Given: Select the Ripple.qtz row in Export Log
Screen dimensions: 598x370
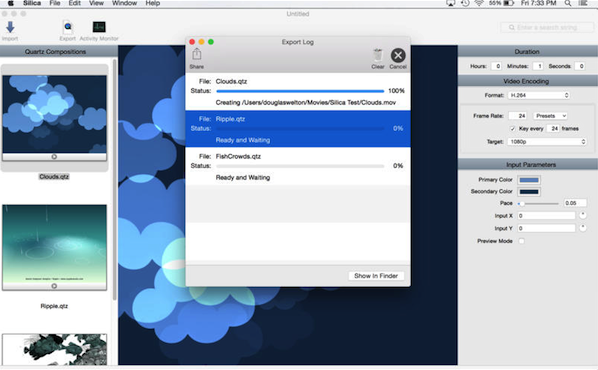Looking at the screenshot, I should click(x=298, y=129).
